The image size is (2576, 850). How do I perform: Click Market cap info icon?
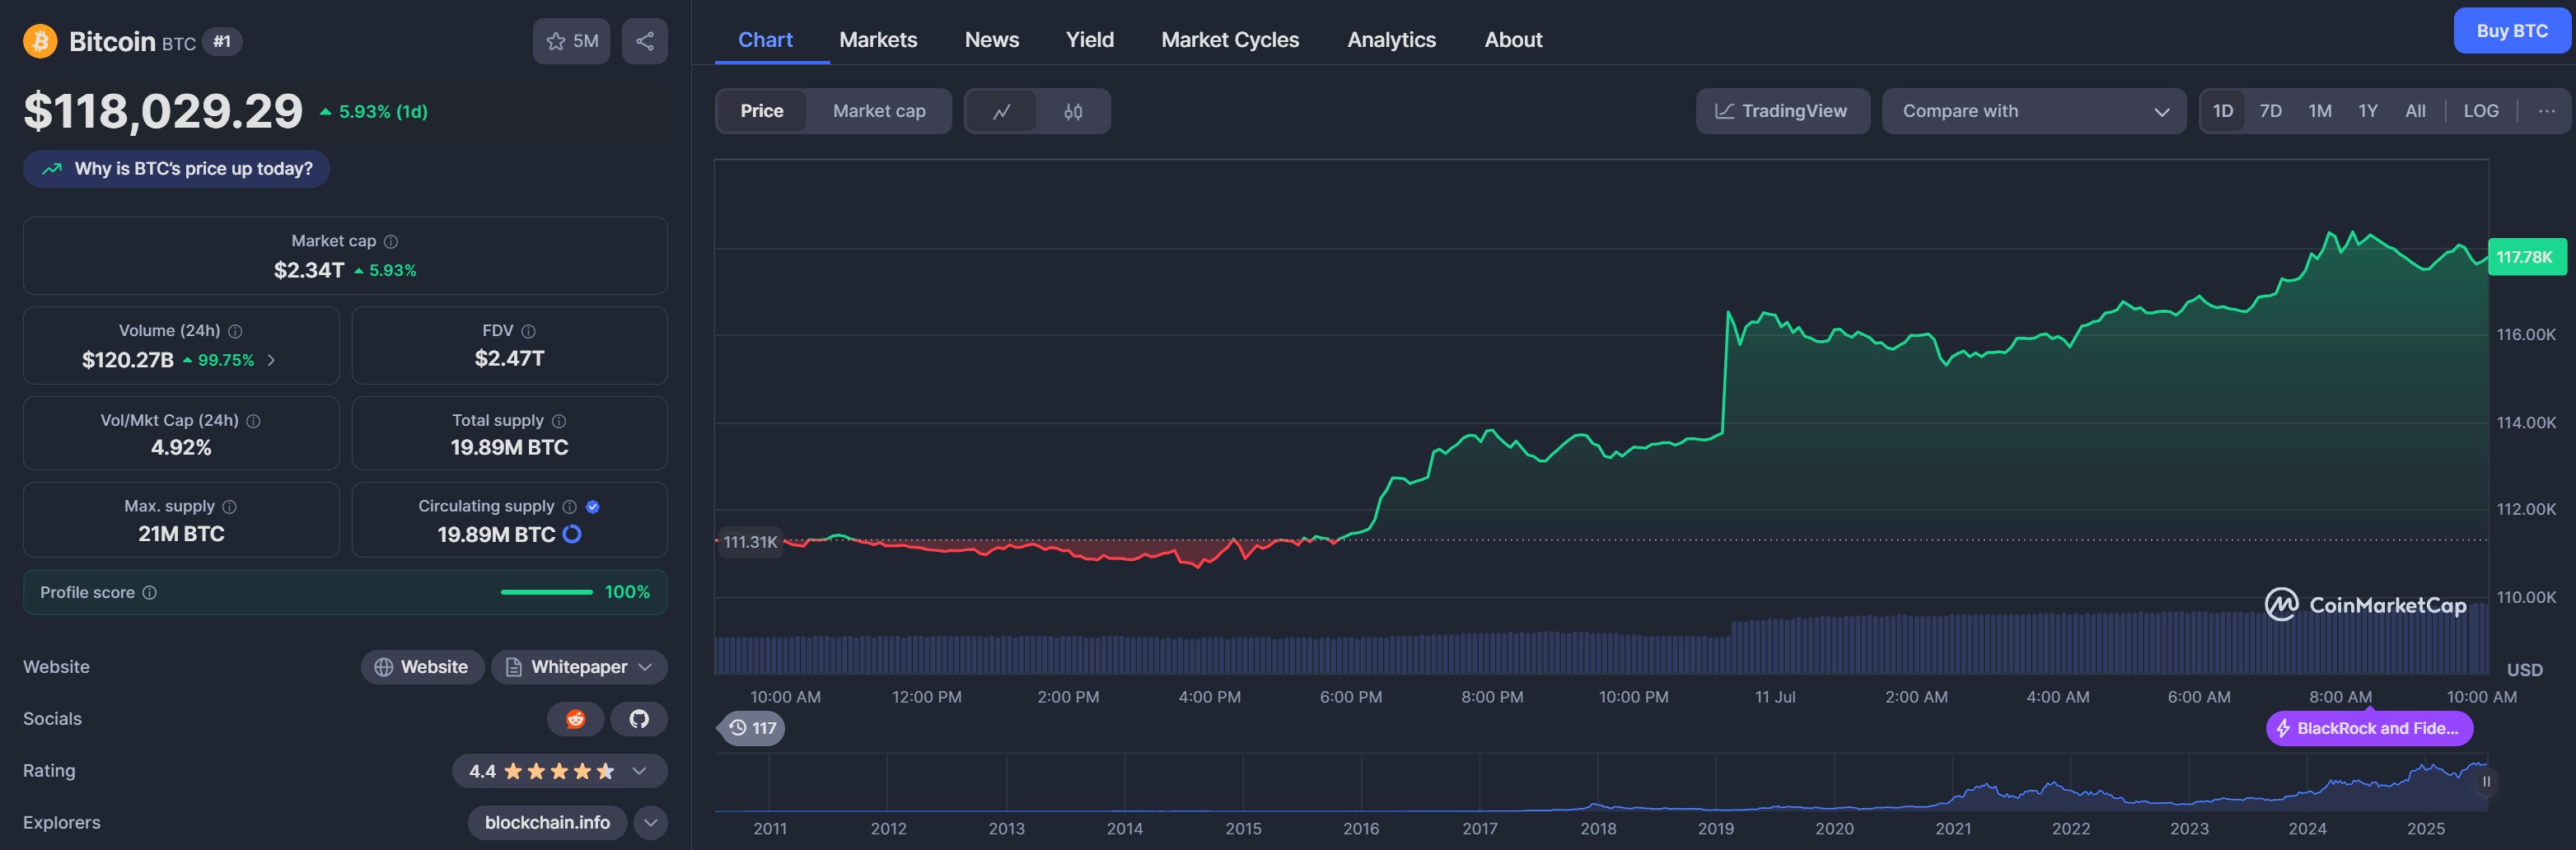[x=391, y=241]
